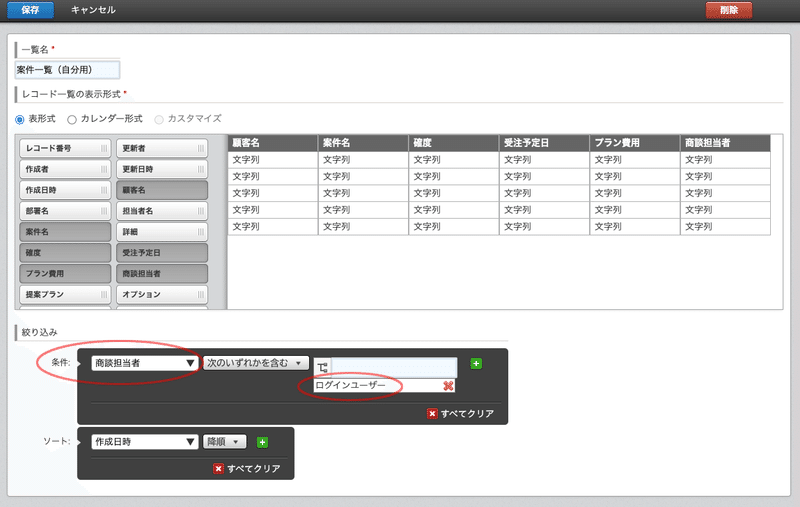Click the greyed プラン費用 field chip

point(65,274)
